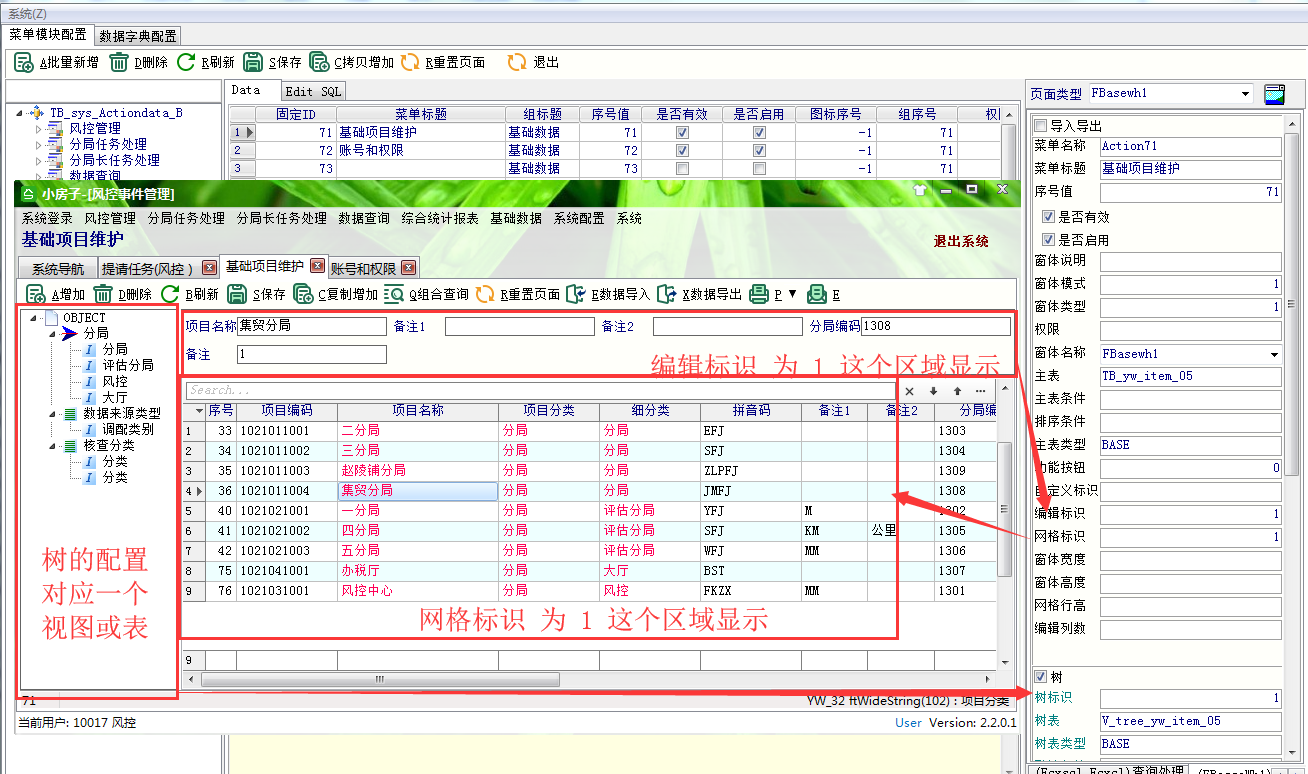This screenshot has width=1308, height=774.
Task: Click C拷贝增加 copy-add toolbar icon
Action: pyautogui.click(x=320, y=62)
